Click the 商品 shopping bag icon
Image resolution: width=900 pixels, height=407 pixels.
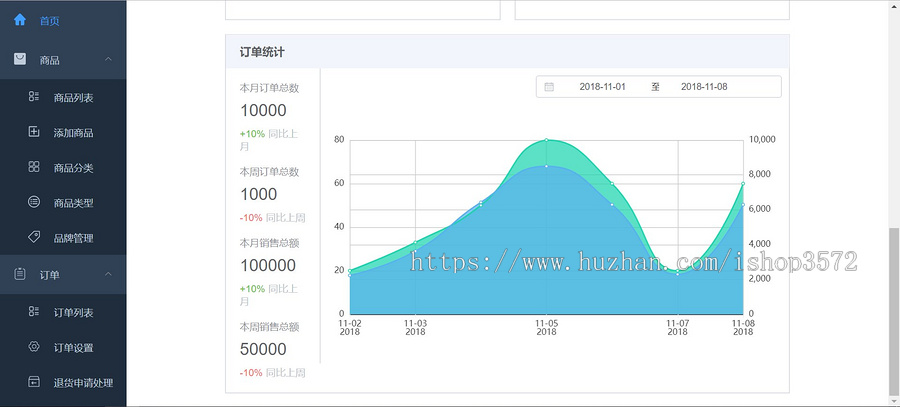tap(20, 59)
